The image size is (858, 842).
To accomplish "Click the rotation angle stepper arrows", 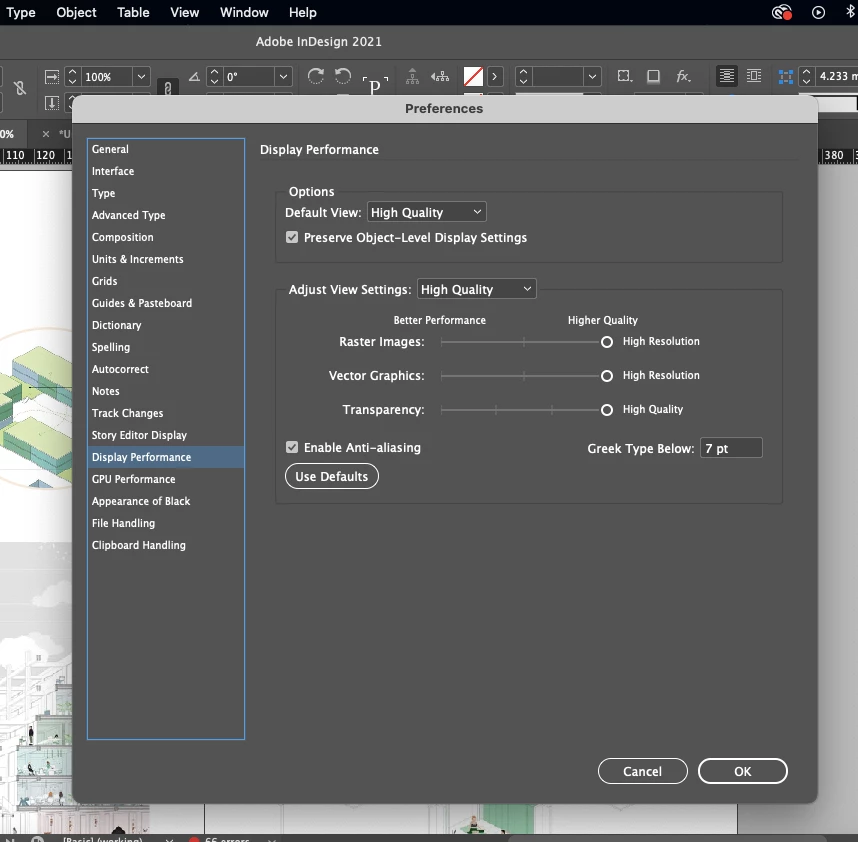I will click(x=214, y=77).
